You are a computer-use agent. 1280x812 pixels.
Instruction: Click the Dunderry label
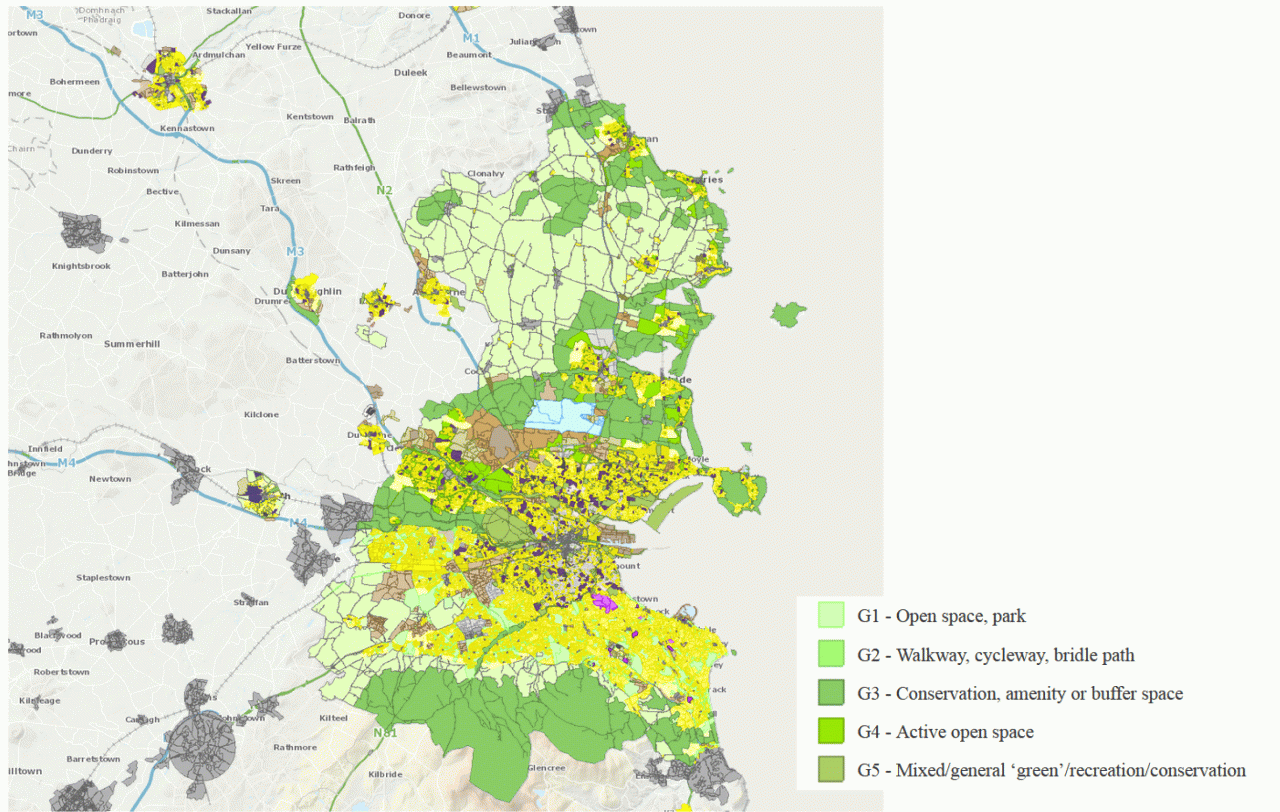pyautogui.click(x=92, y=151)
